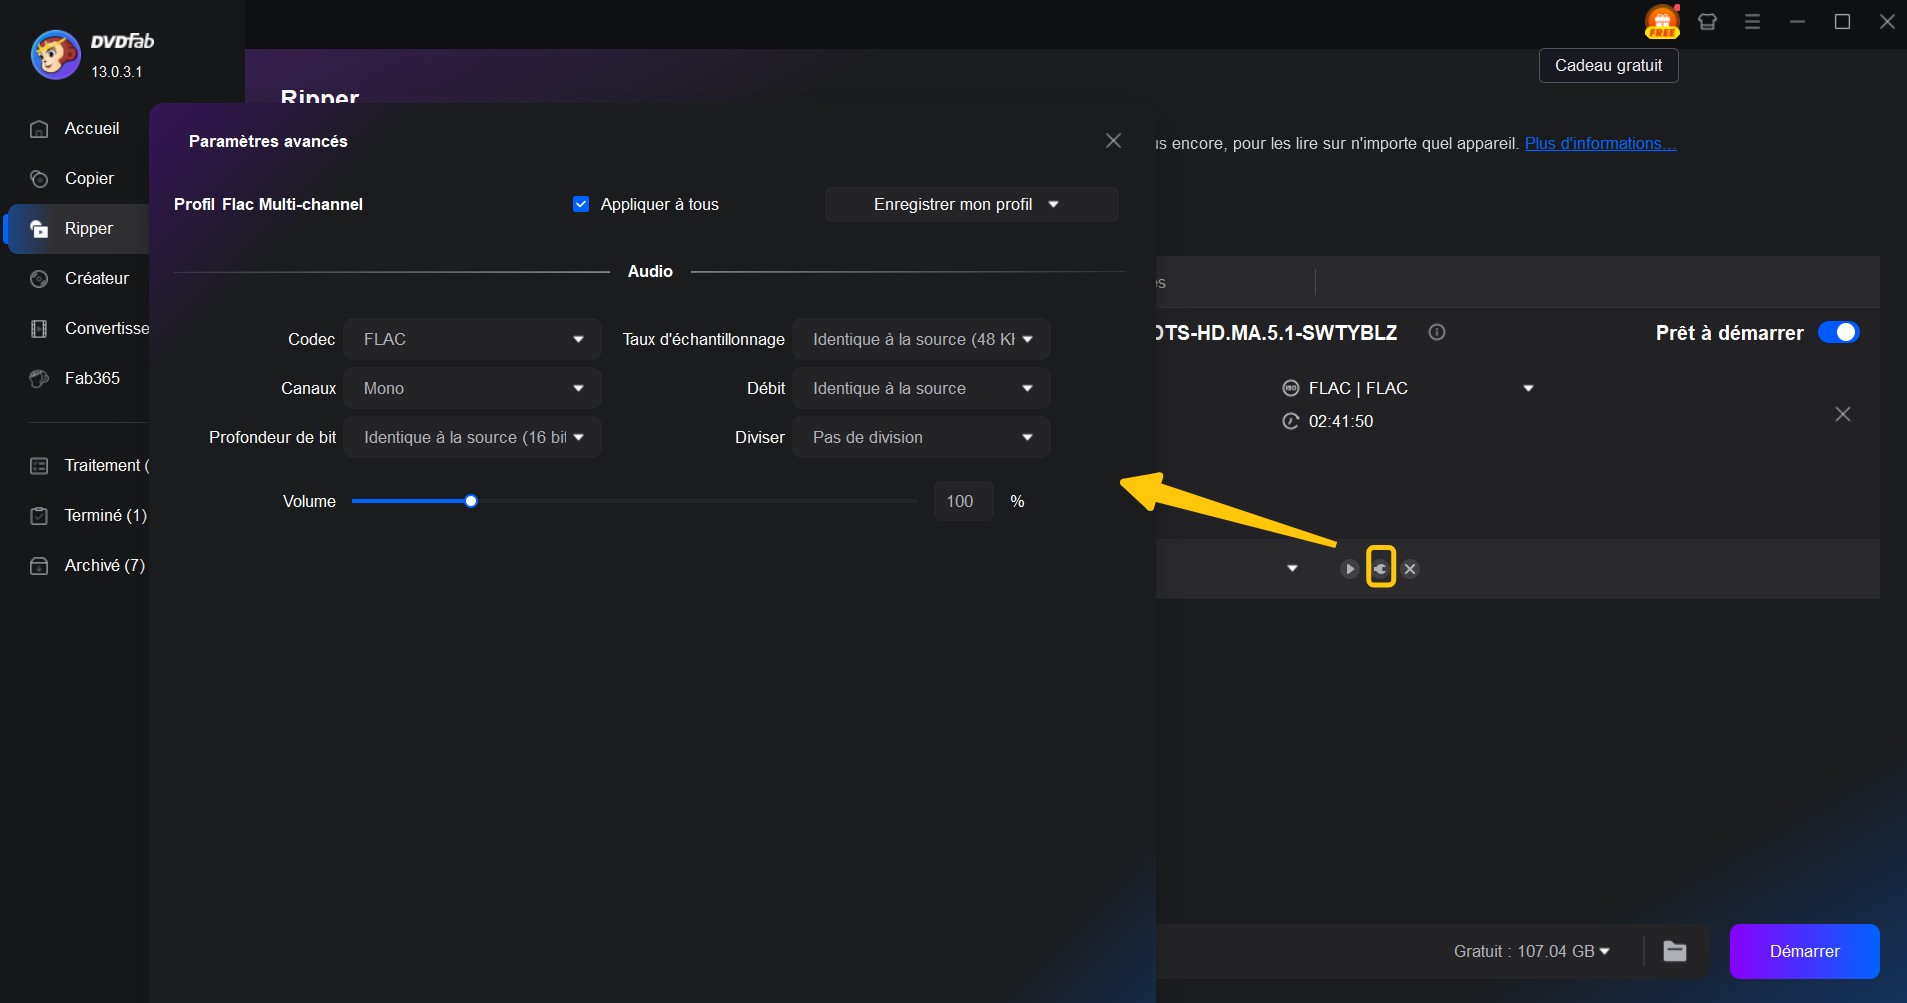Viewport: 1907px width, 1003px height.
Task: Click the Volume slider handle
Action: [x=471, y=501]
